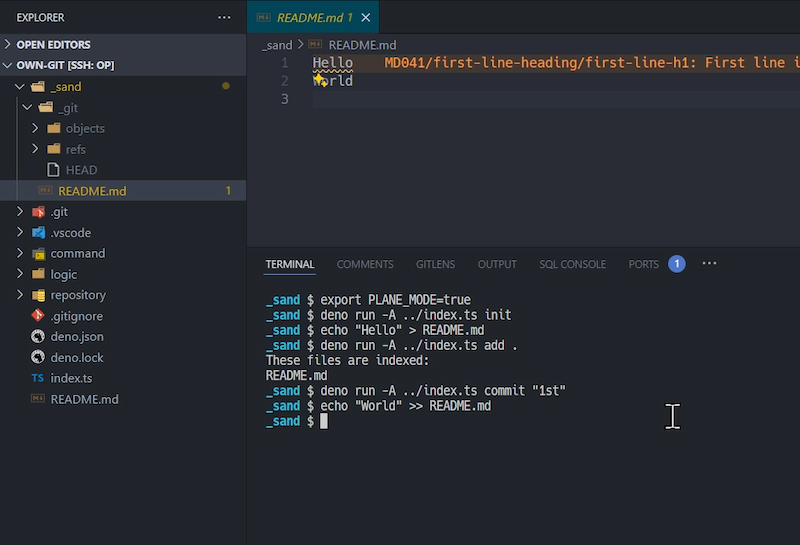
Task: Open the HEAD file in _git
Action: click(x=80, y=170)
